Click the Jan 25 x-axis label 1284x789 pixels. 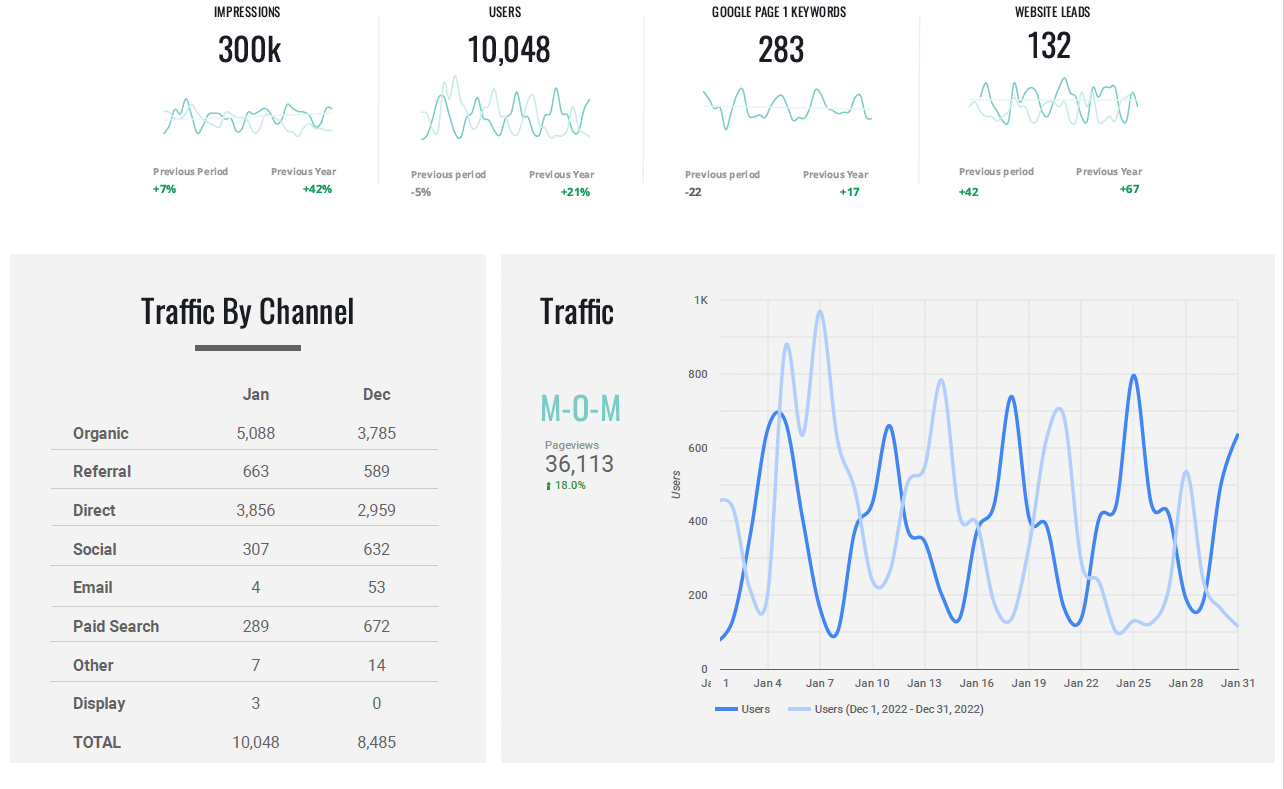[1134, 683]
